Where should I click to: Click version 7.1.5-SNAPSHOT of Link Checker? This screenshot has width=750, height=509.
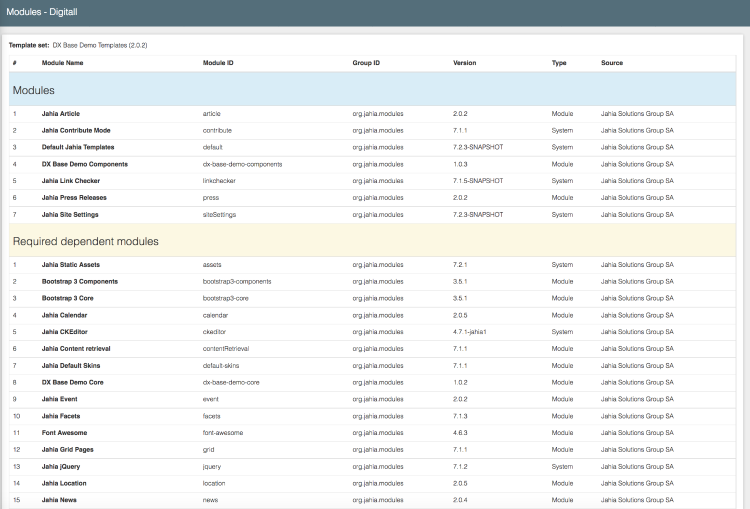(x=478, y=181)
